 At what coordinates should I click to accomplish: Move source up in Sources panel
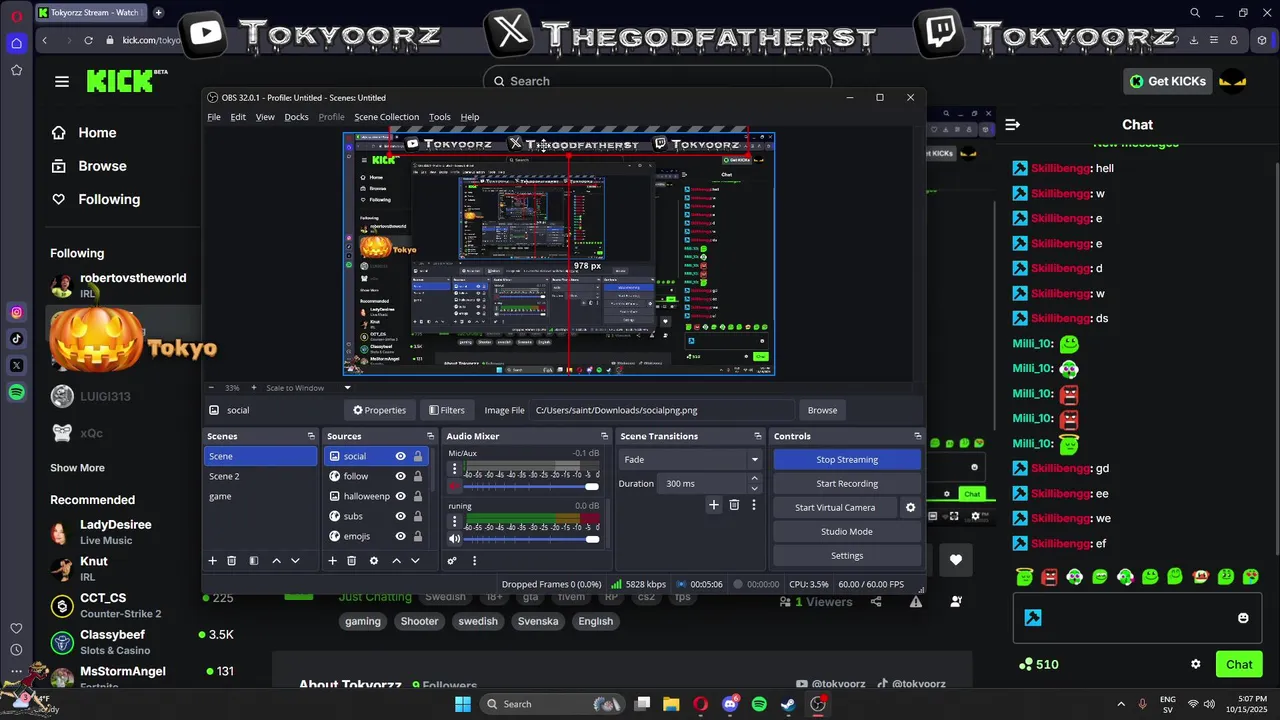(x=397, y=561)
